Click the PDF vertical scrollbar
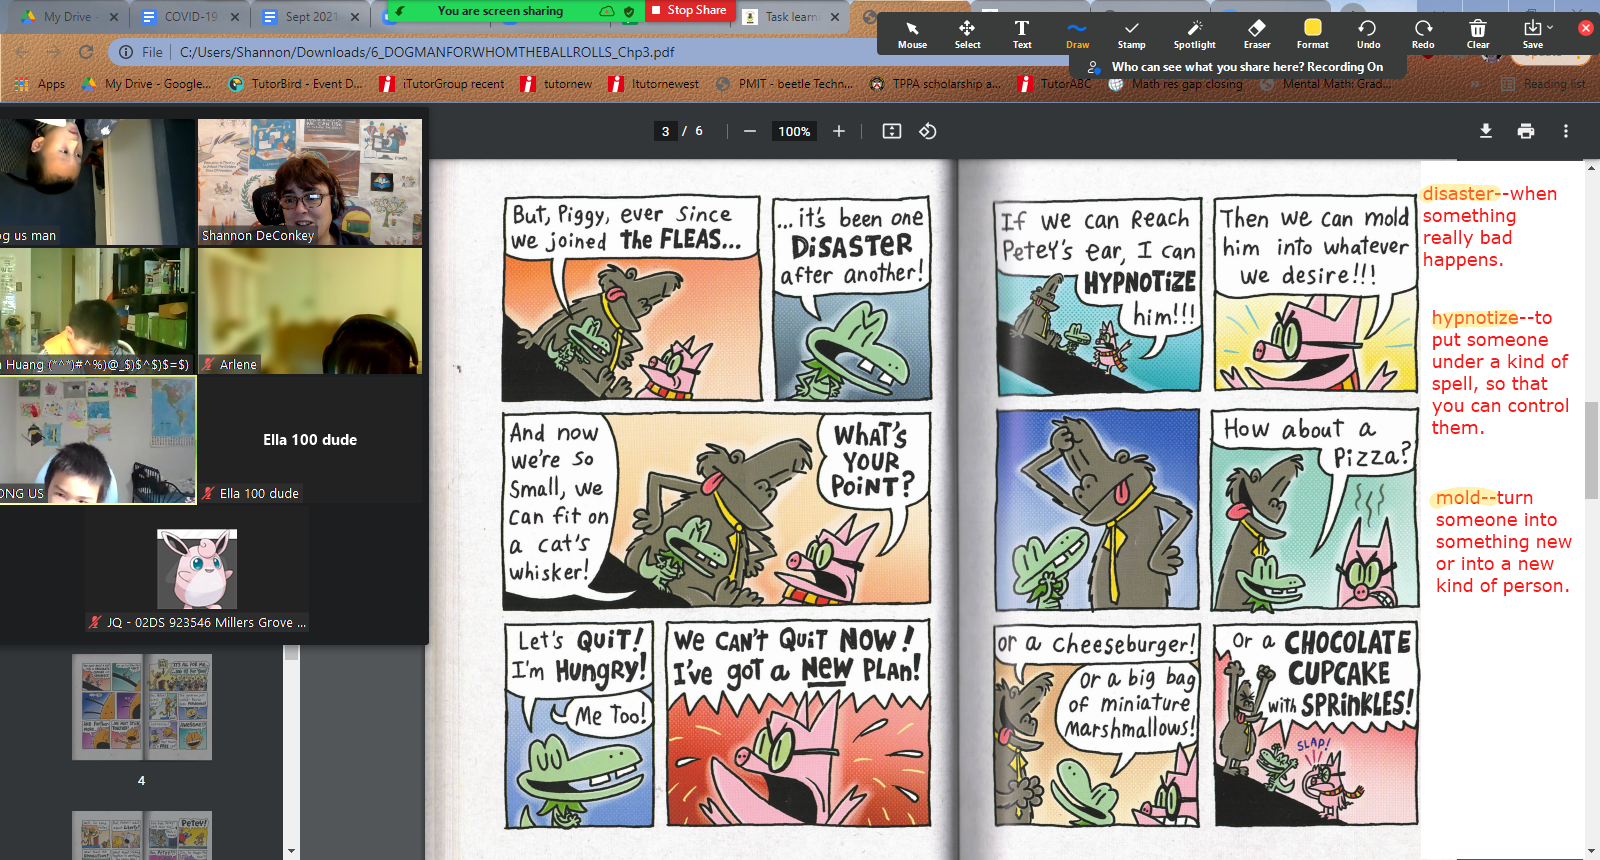1600x860 pixels. point(1591,450)
